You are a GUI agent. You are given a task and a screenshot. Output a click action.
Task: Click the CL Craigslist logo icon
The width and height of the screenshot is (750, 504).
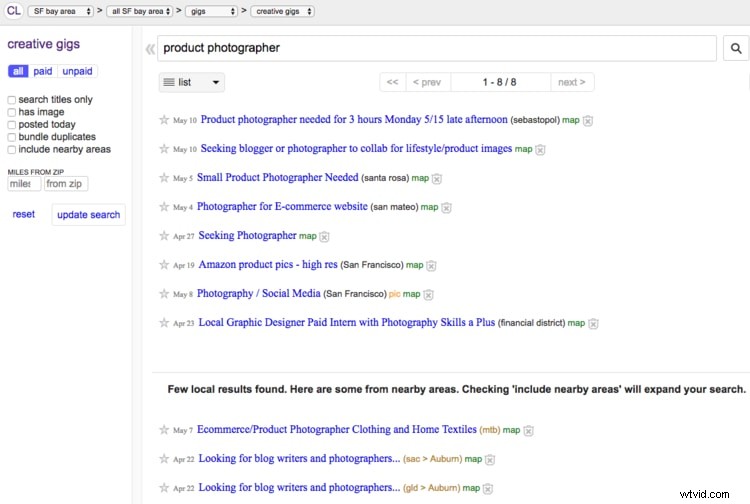(13, 11)
